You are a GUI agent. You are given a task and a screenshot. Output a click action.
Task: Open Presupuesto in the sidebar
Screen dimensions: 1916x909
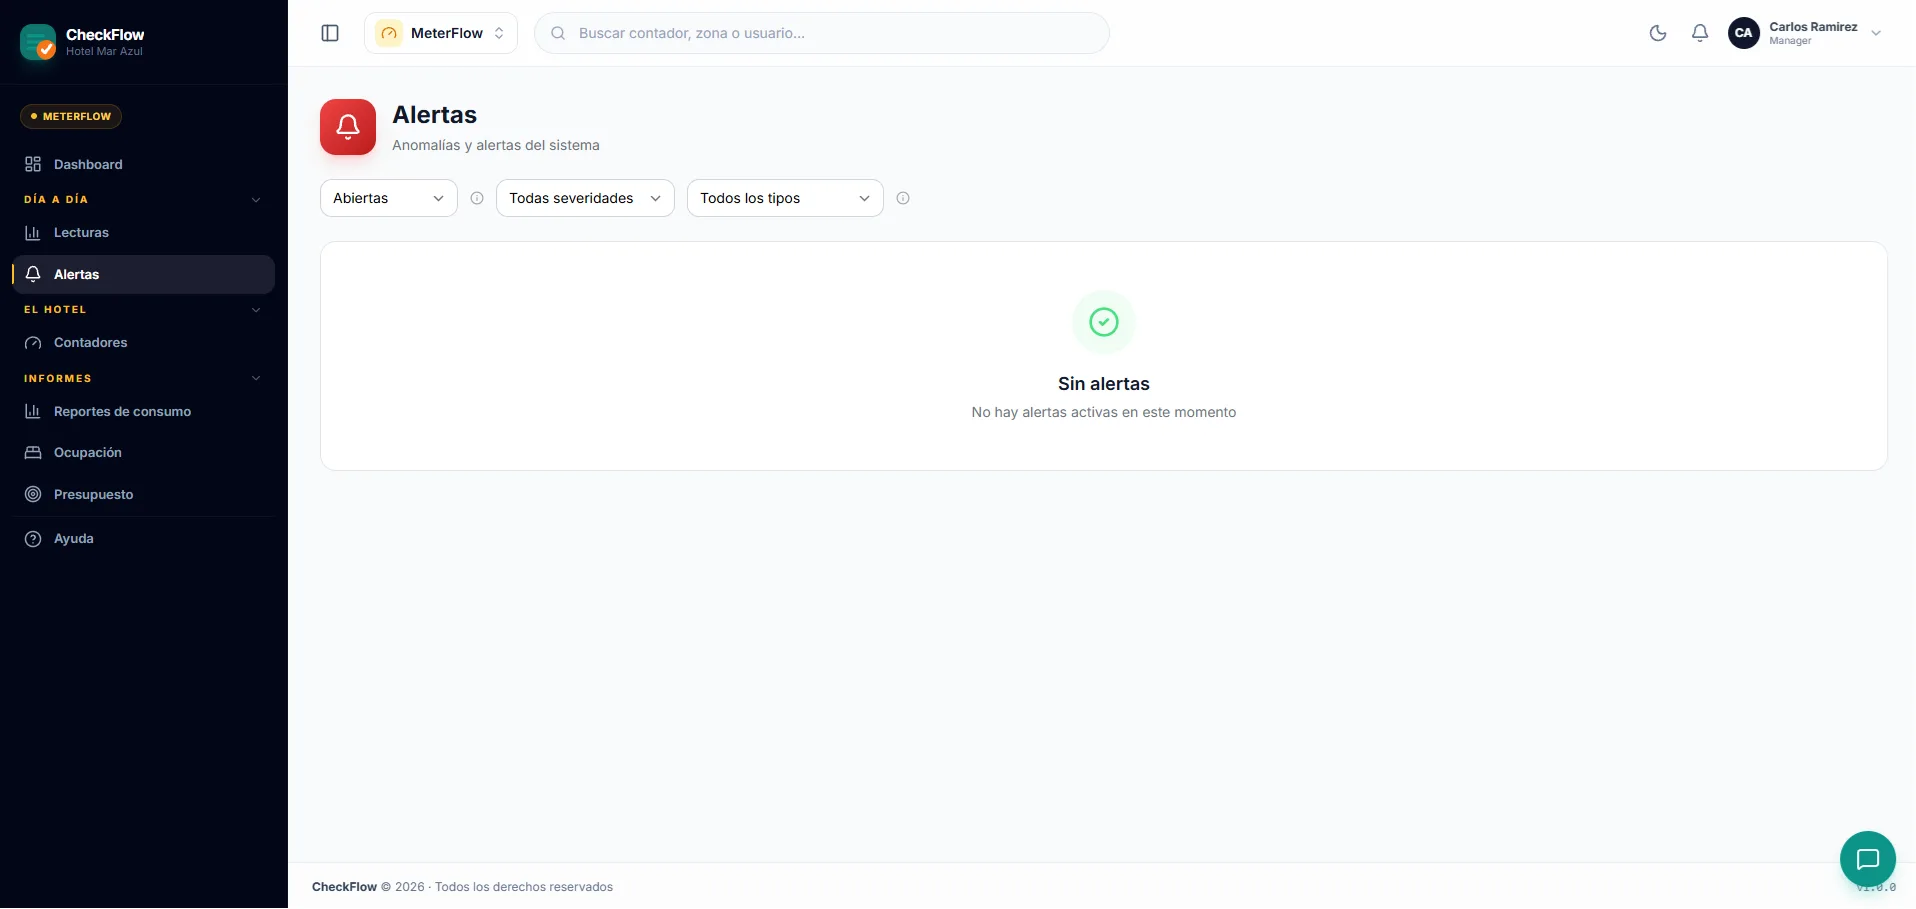click(144, 494)
